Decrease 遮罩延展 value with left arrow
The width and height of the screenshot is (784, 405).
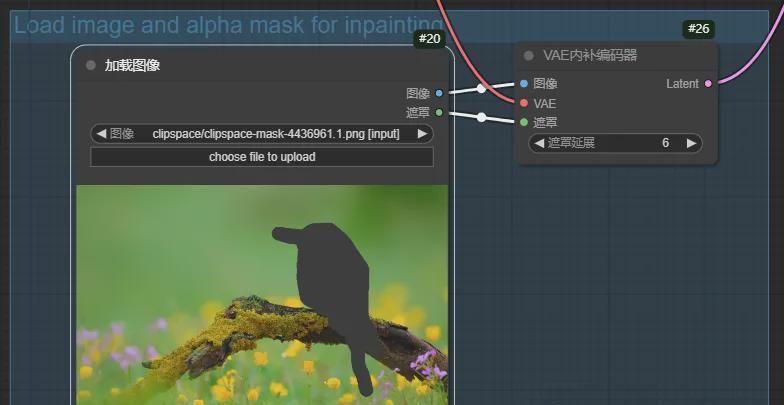coord(539,143)
